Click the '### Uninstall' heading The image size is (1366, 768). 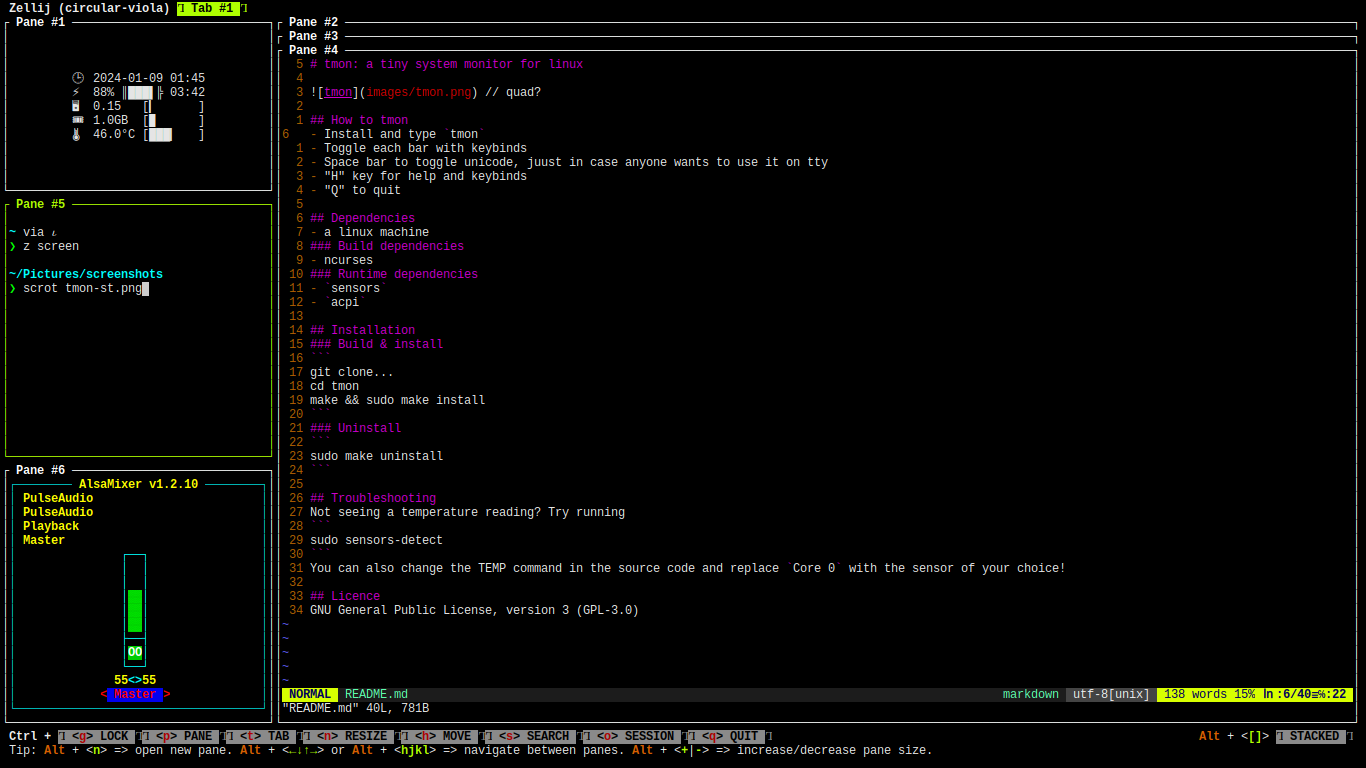(355, 428)
